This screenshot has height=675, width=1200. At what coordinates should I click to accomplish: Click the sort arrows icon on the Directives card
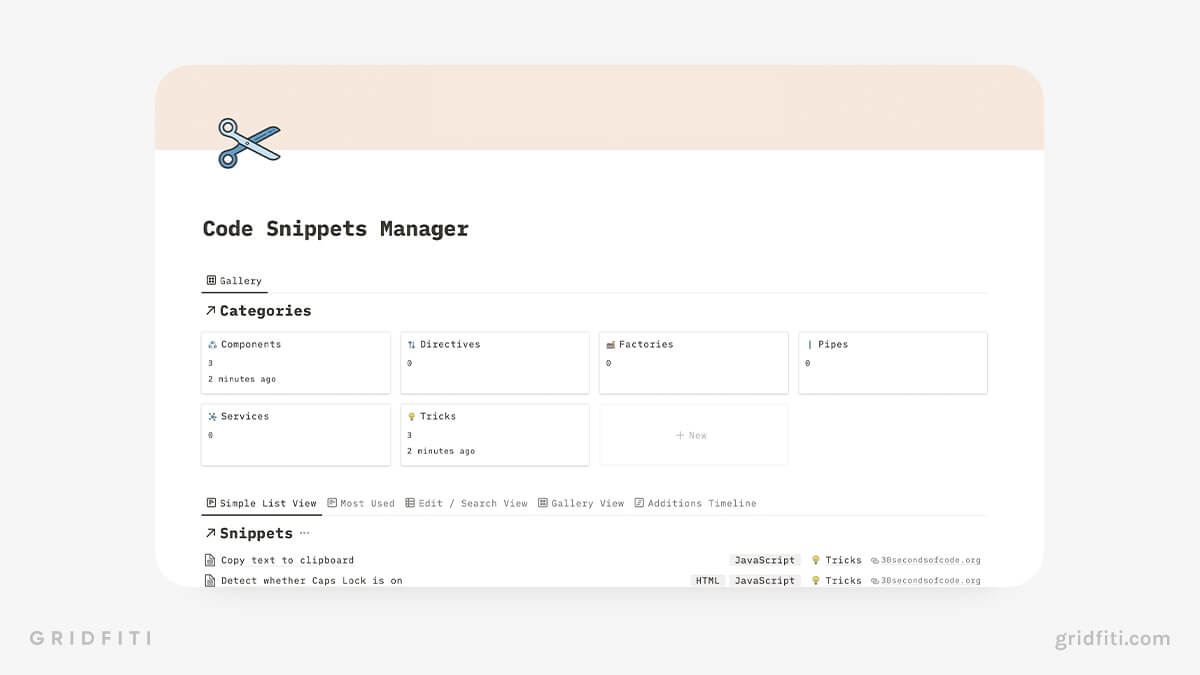pyautogui.click(x=409, y=344)
